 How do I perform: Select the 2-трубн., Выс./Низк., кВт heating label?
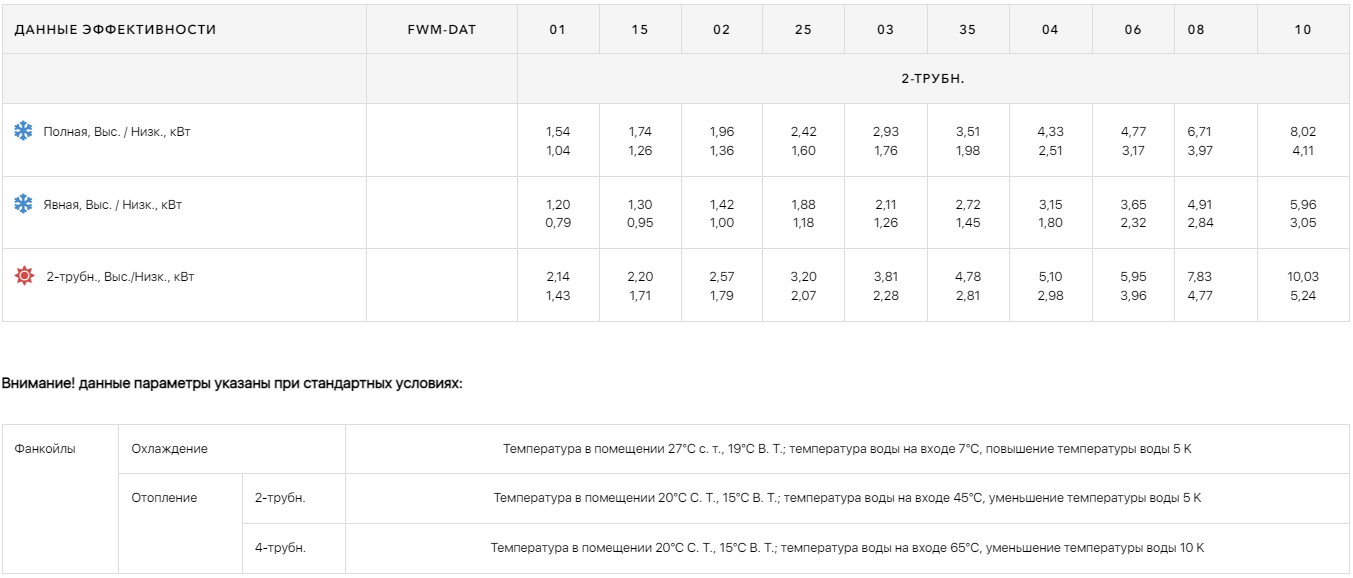click(120, 277)
